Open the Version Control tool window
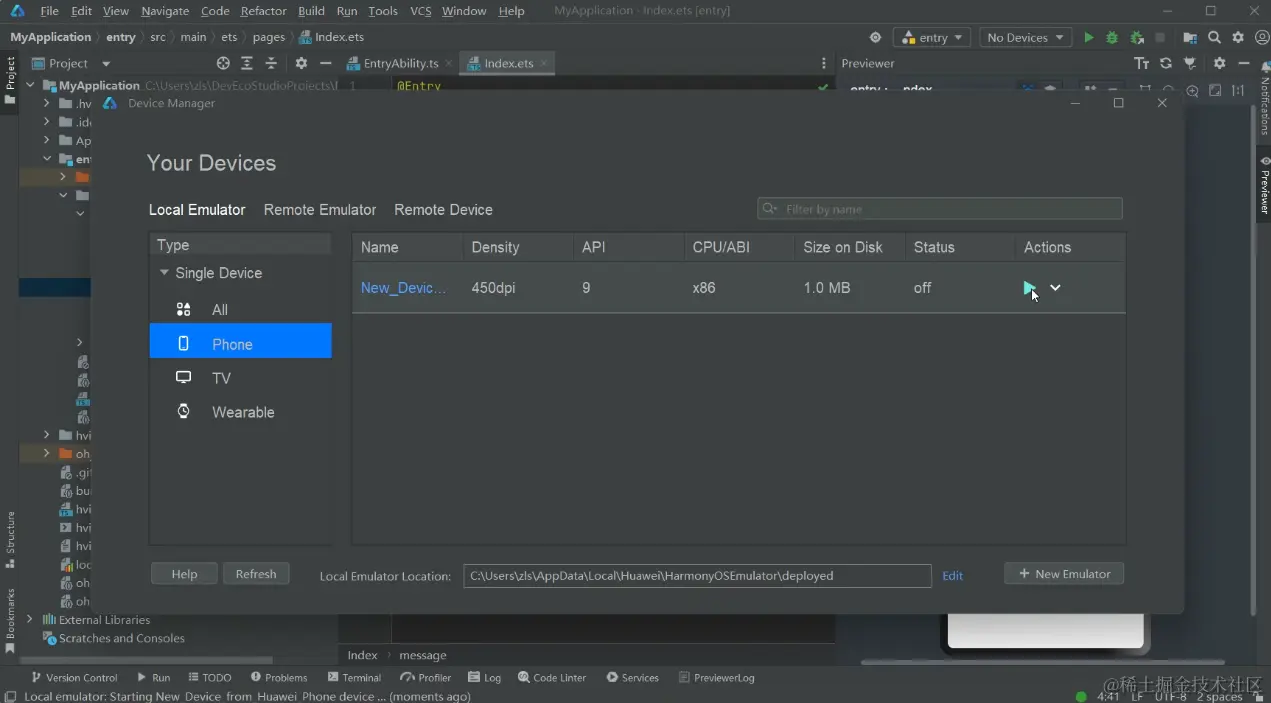1271x703 pixels. pos(74,677)
